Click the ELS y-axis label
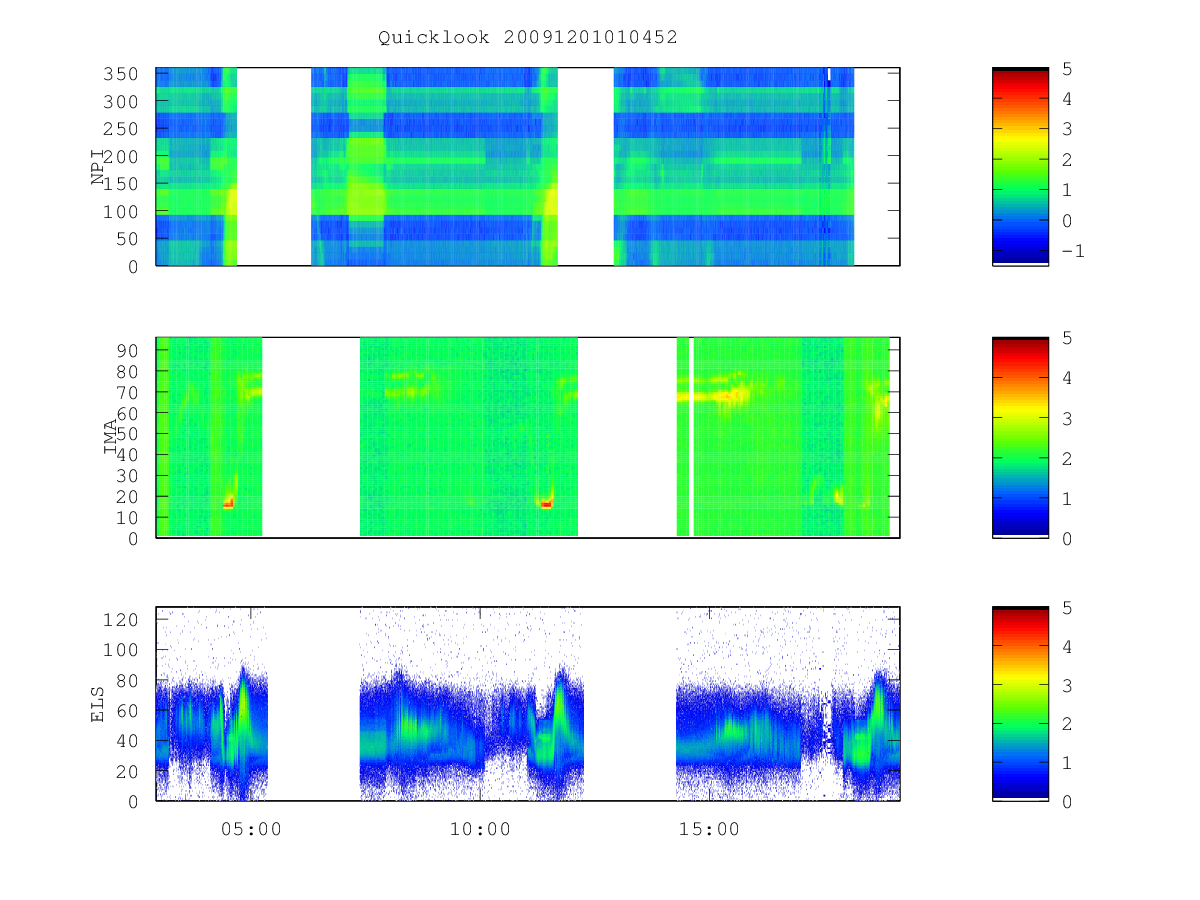 pyautogui.click(x=99, y=704)
